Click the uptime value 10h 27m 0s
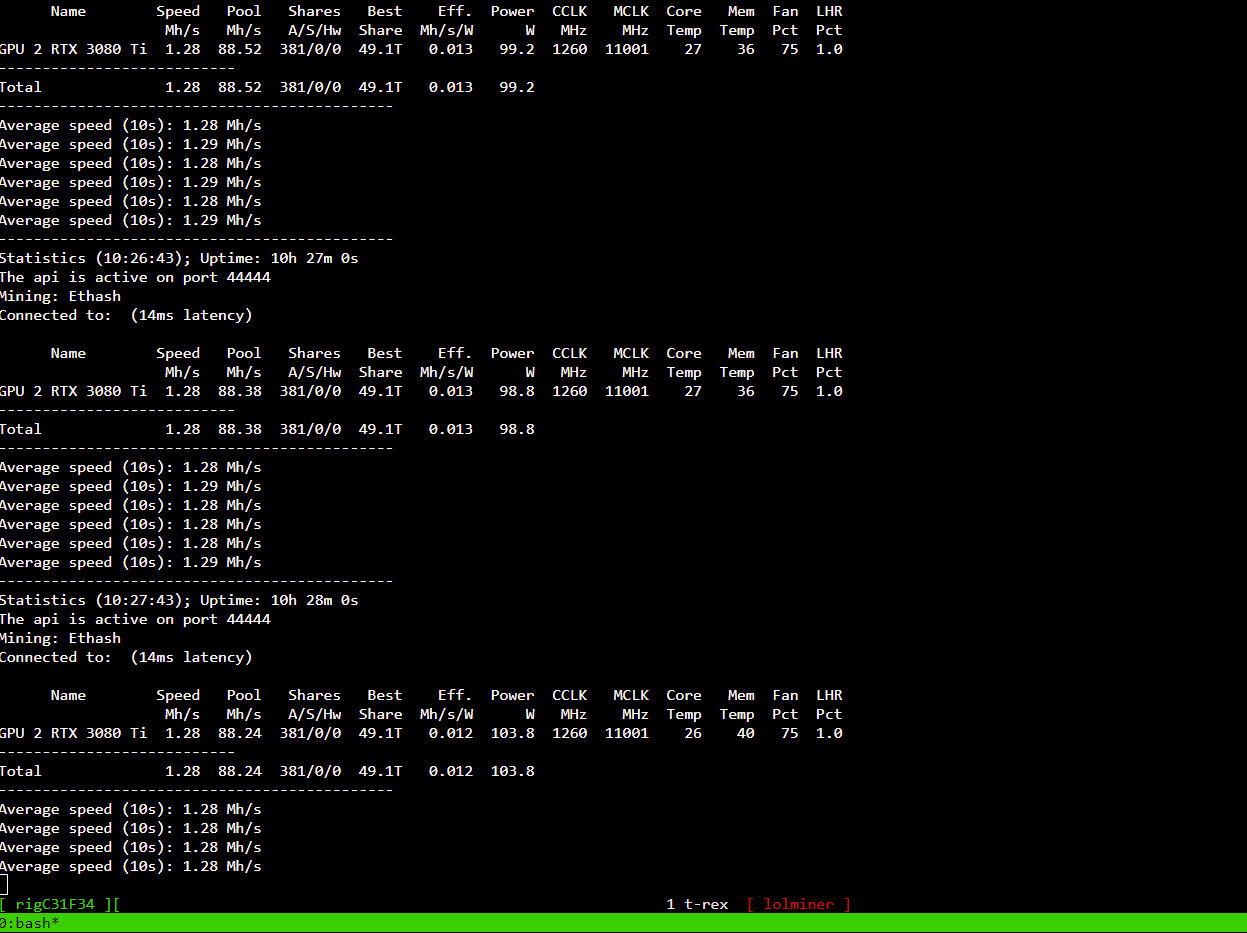The image size is (1247, 933). tap(315, 258)
